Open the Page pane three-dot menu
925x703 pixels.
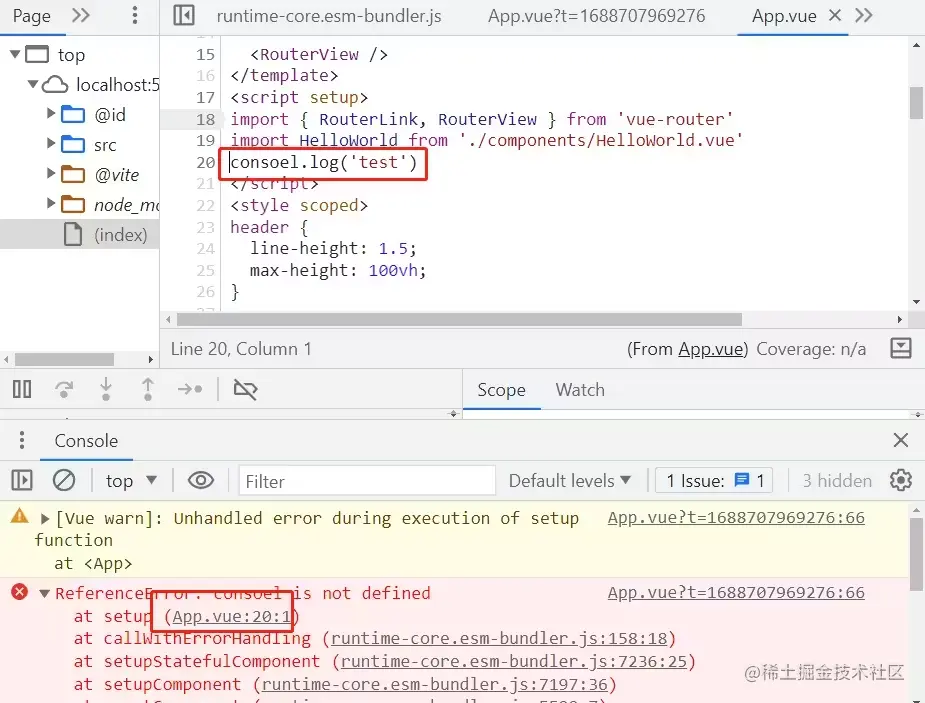click(x=135, y=15)
